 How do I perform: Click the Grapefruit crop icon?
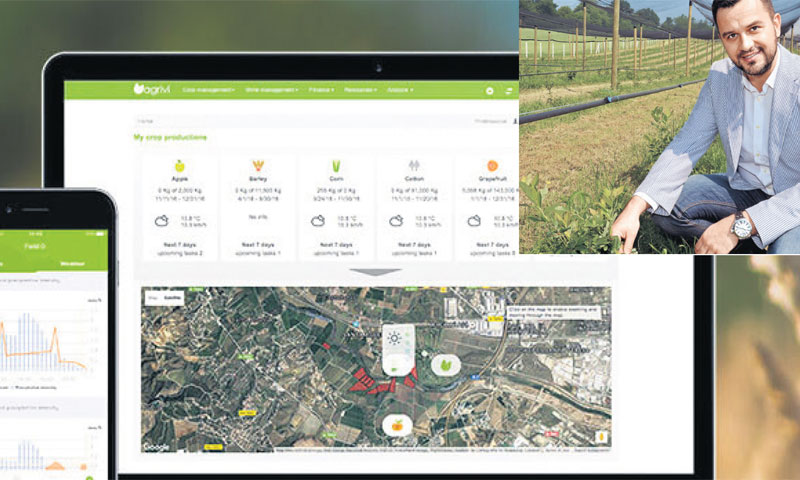pyautogui.click(x=492, y=165)
